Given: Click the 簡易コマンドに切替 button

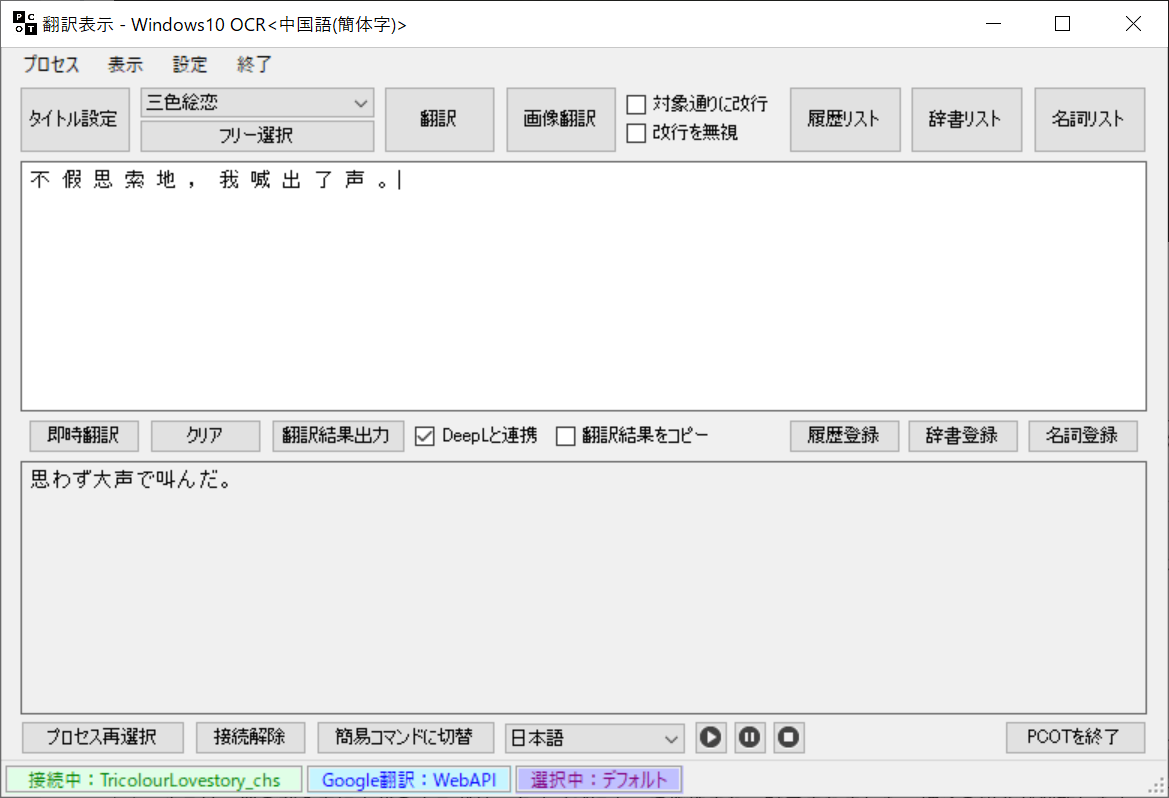Looking at the screenshot, I should 406,738.
